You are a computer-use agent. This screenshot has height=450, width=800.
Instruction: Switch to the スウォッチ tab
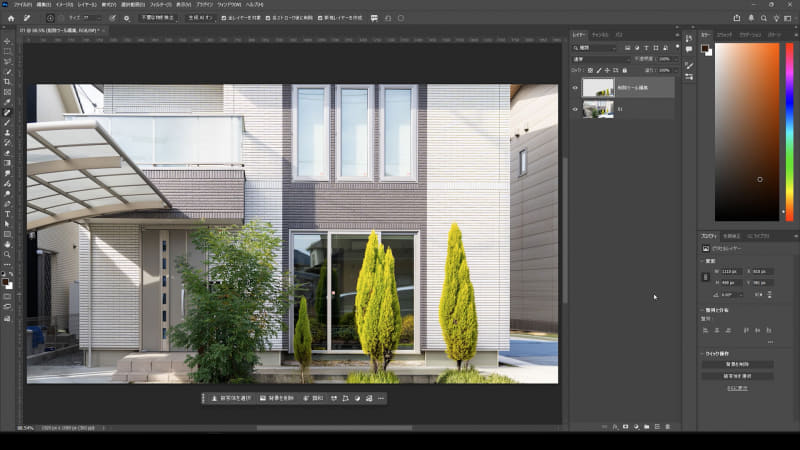[x=724, y=35]
